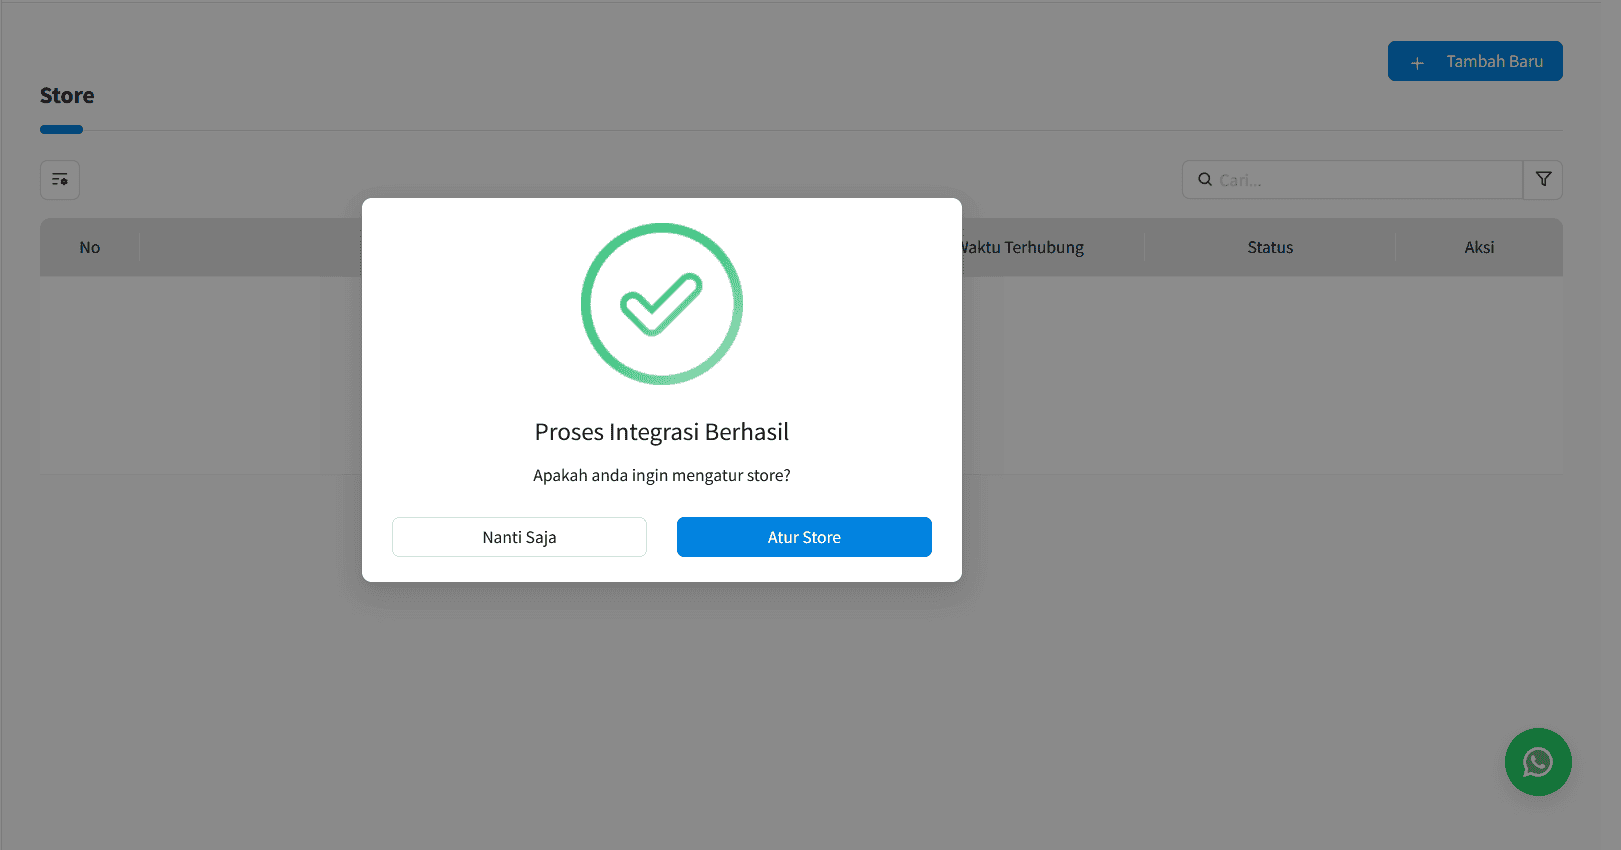1621x850 pixels.
Task: Click the Aksi column header
Action: 1479,247
